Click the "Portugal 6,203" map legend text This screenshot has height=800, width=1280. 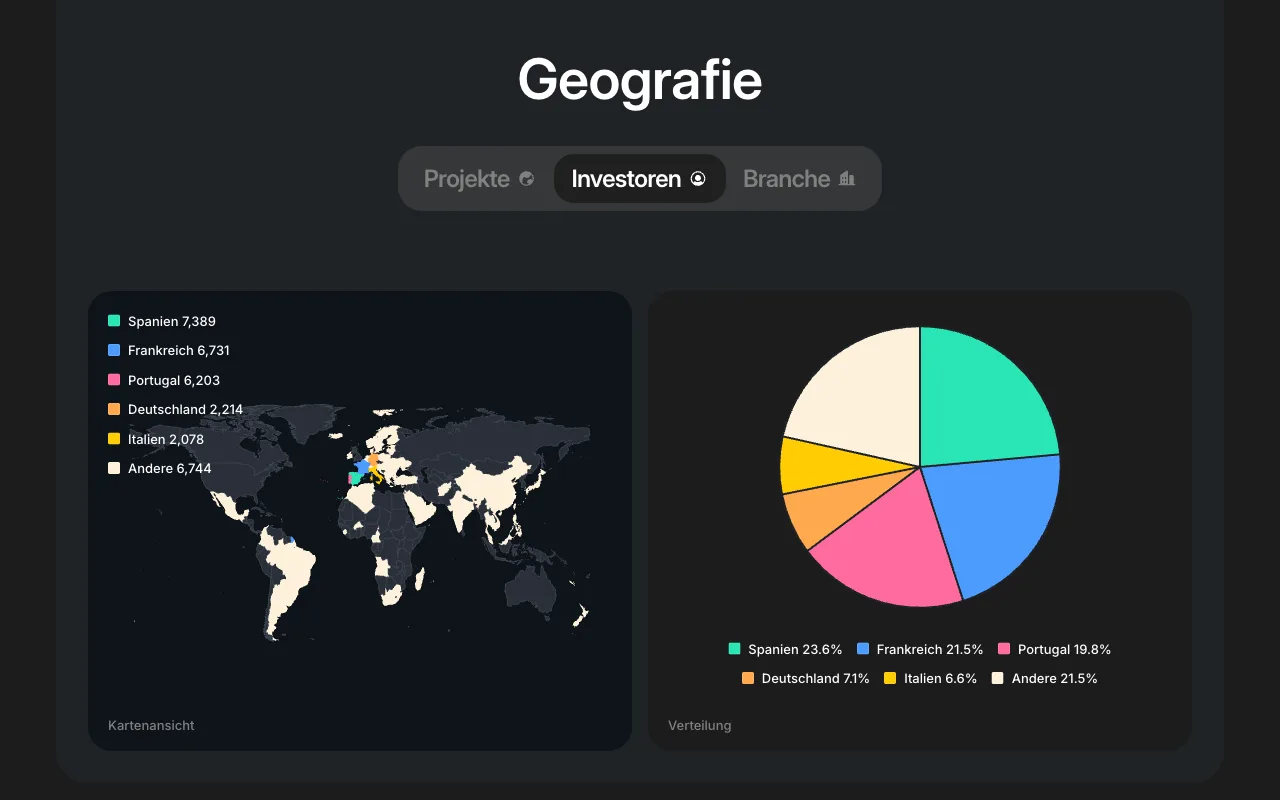coord(174,380)
